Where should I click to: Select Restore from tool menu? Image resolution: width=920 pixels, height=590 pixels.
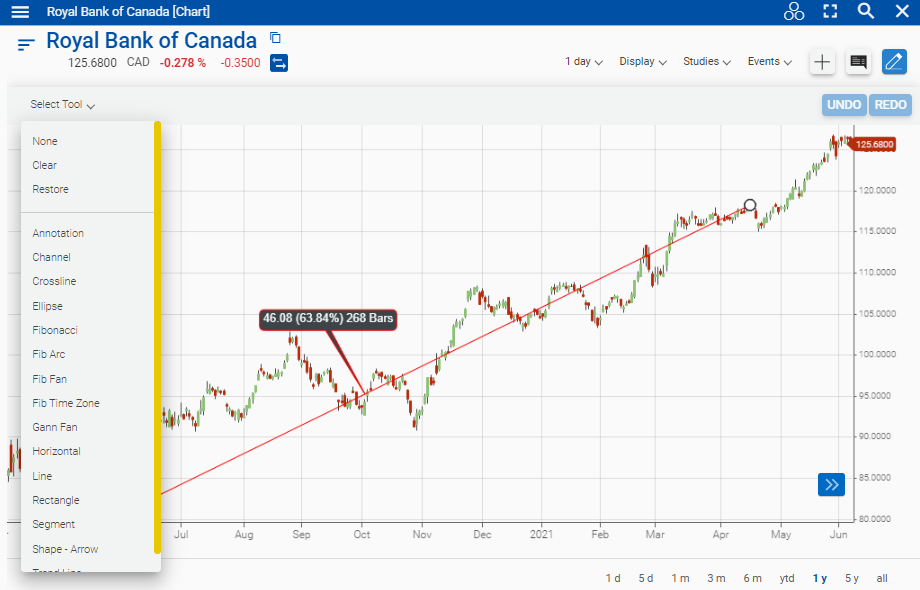pos(87,189)
